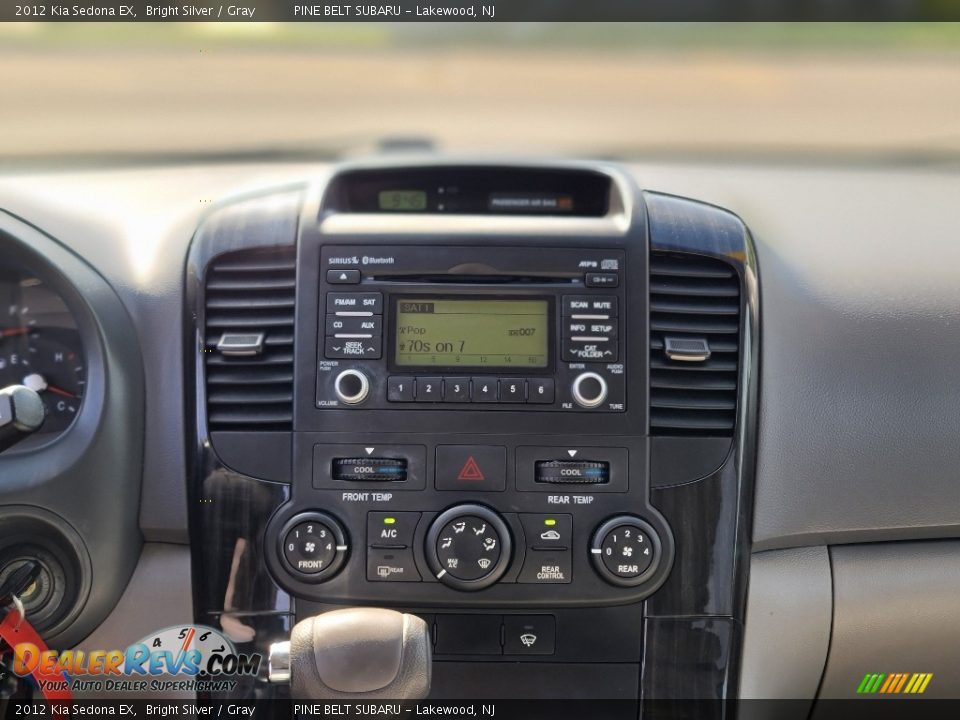This screenshot has width=960, height=720.
Task: Push the Power/Volume knob
Action: point(351,386)
